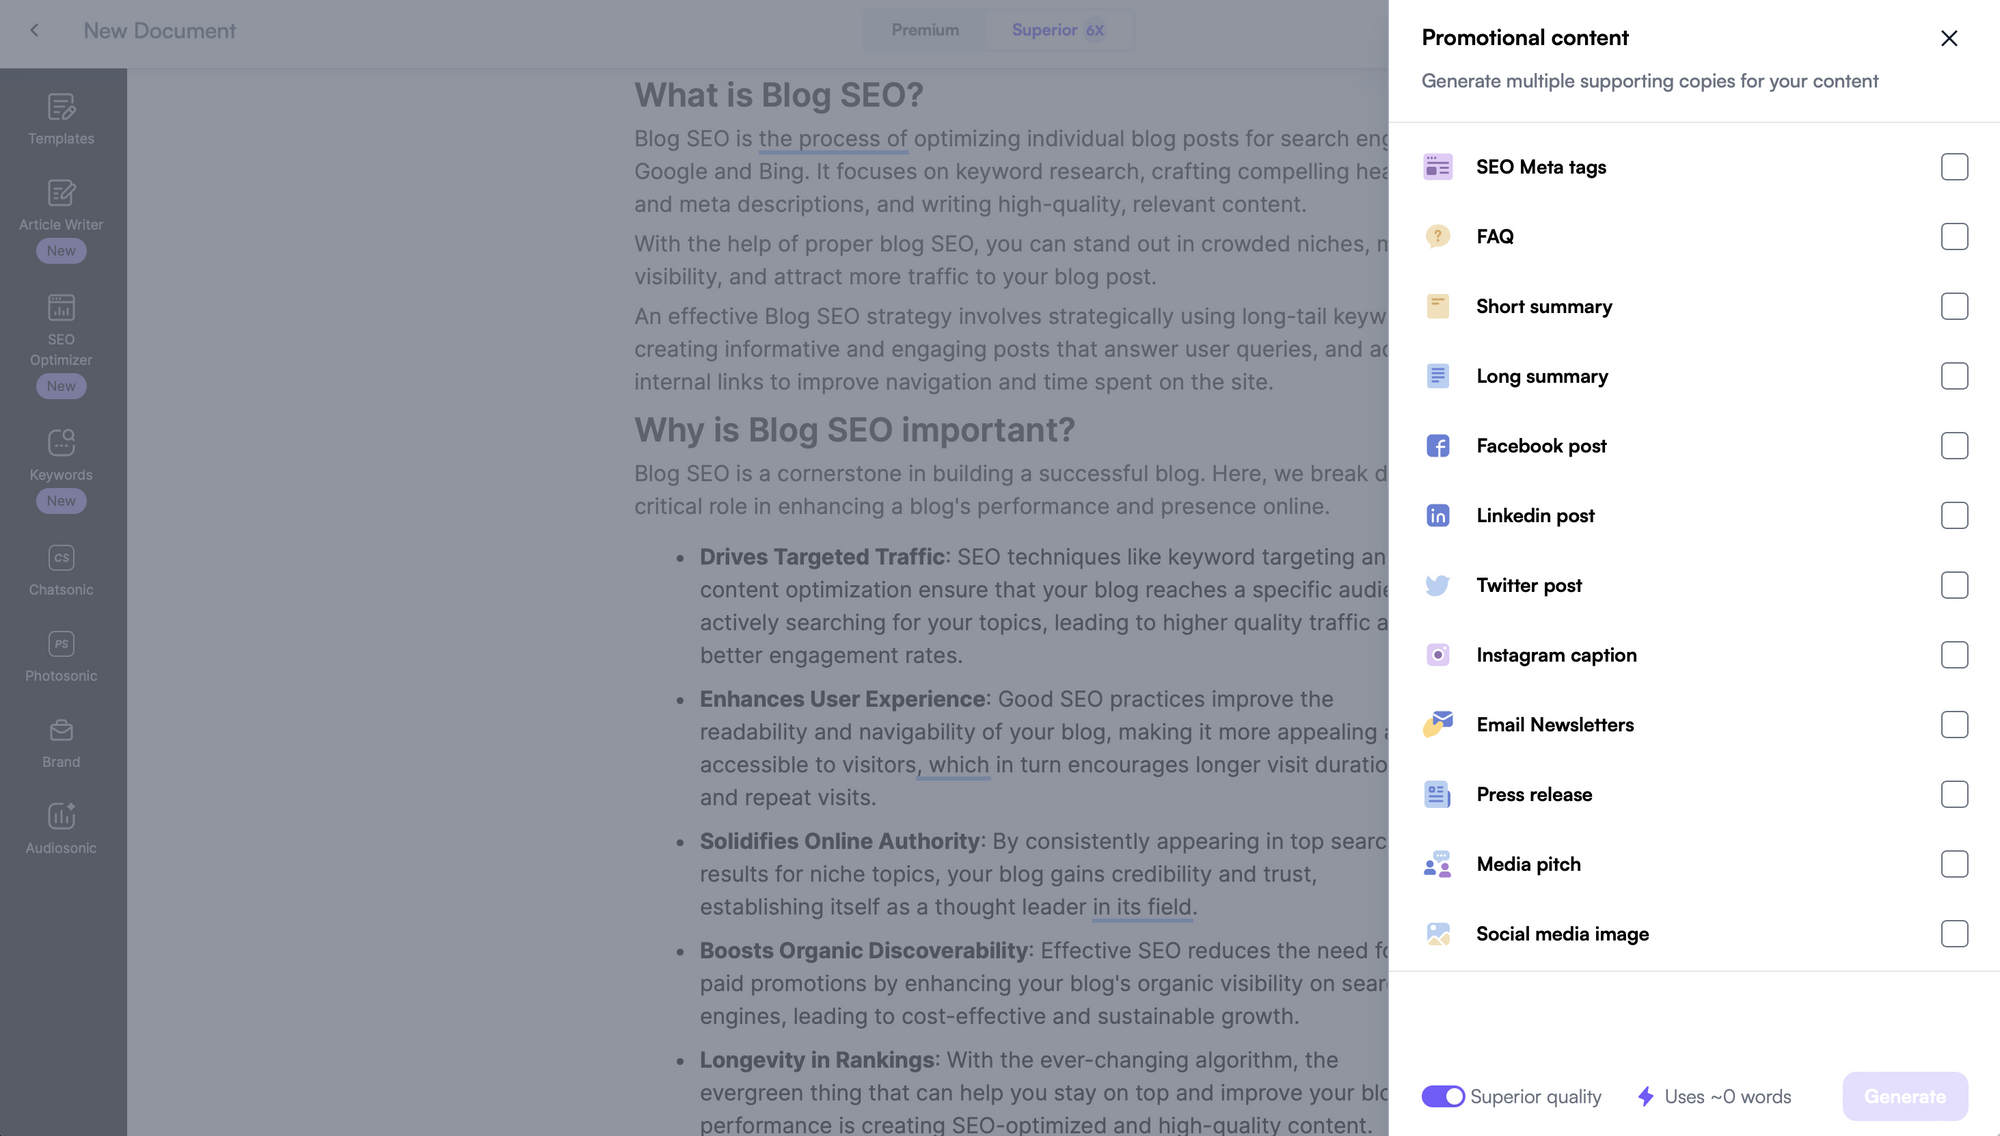
Task: Open Photosonic from the sidebar
Action: [x=61, y=655]
